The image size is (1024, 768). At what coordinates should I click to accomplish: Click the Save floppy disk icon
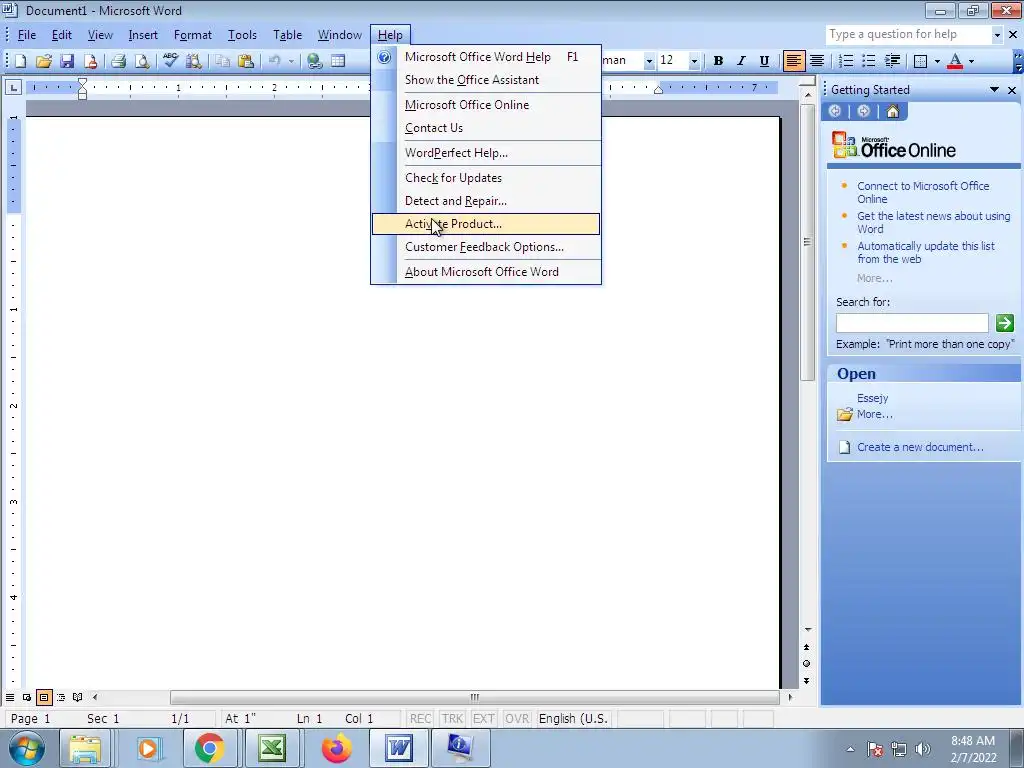coord(67,61)
